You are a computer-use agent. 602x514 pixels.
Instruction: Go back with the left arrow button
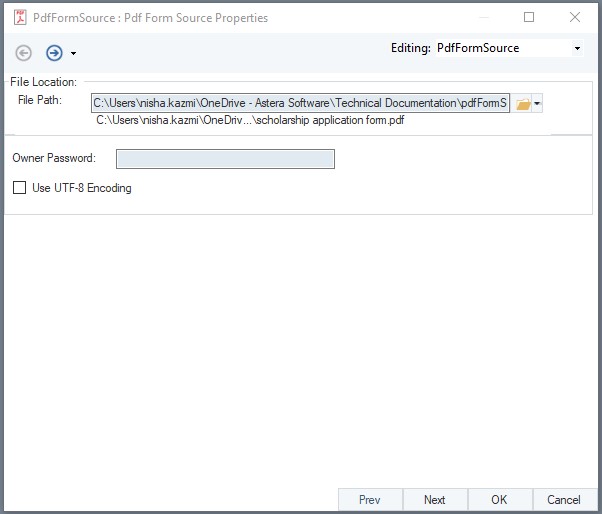coord(24,53)
